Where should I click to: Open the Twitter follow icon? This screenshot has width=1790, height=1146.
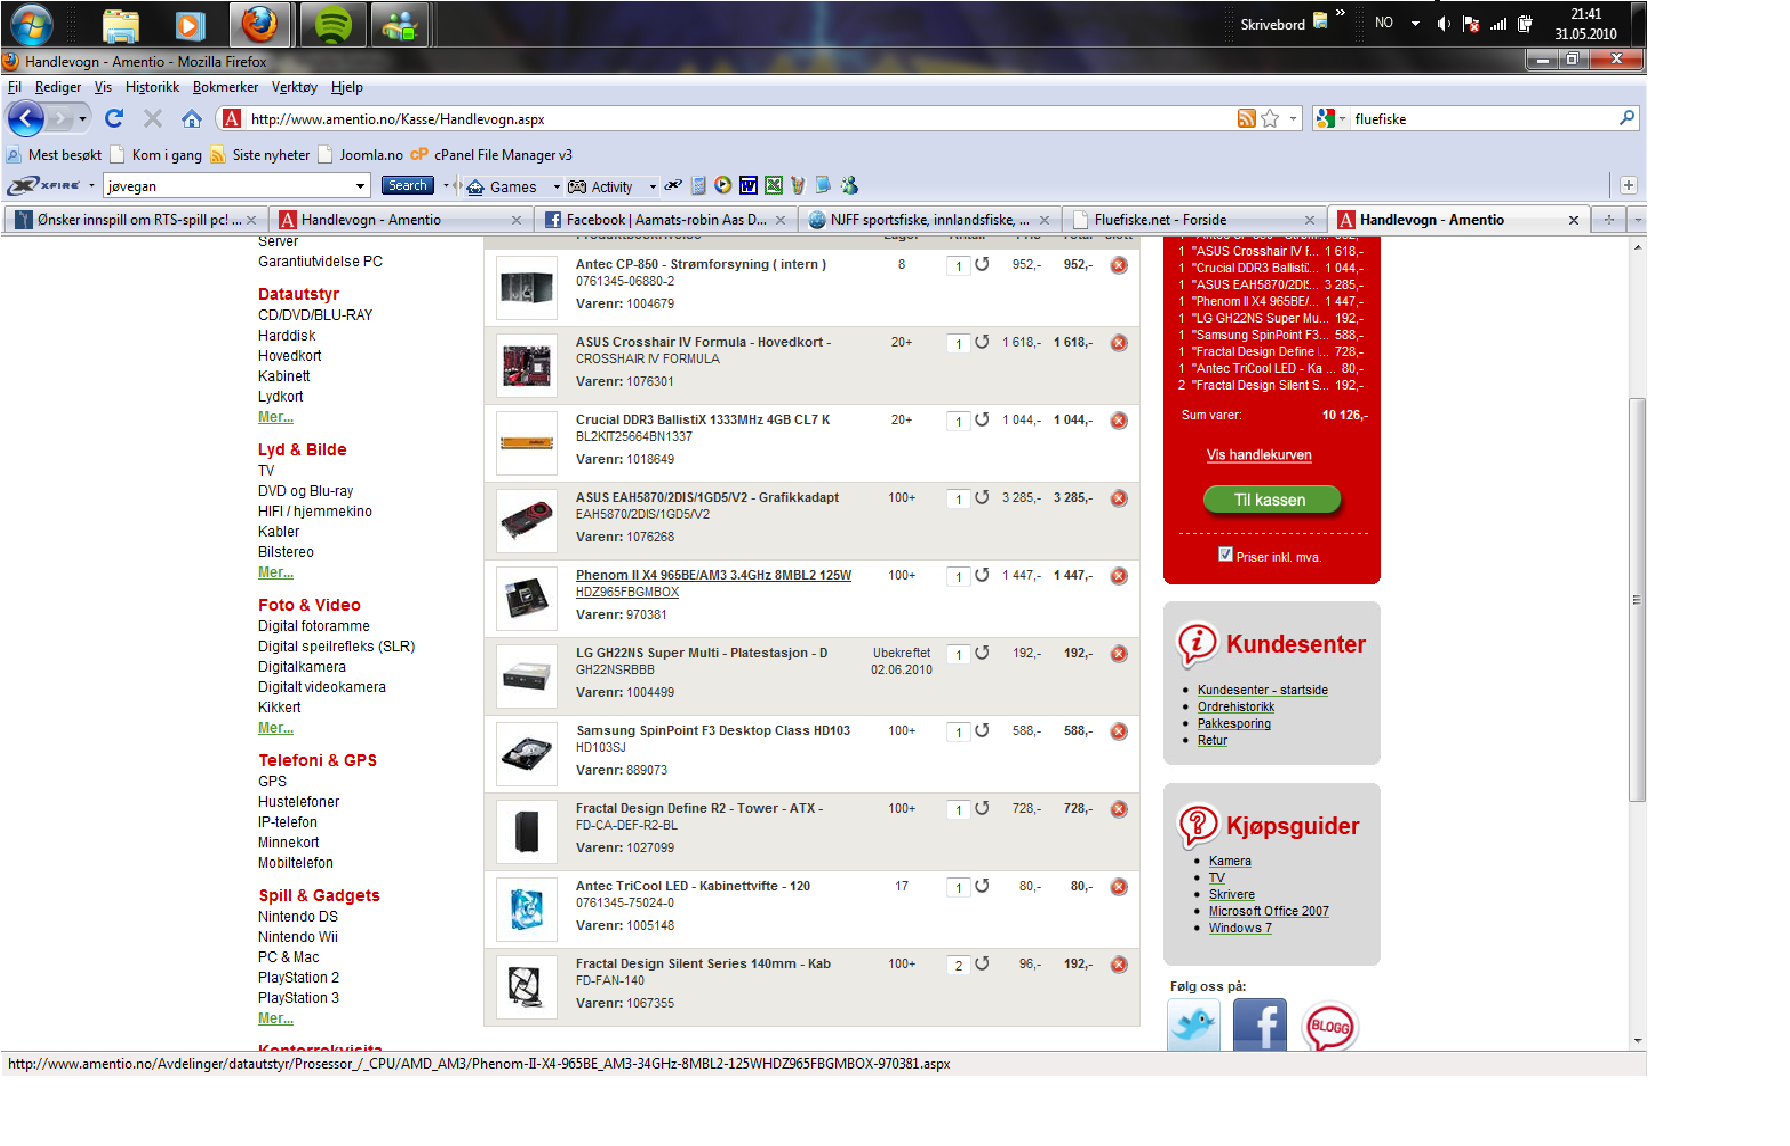(x=1194, y=1025)
